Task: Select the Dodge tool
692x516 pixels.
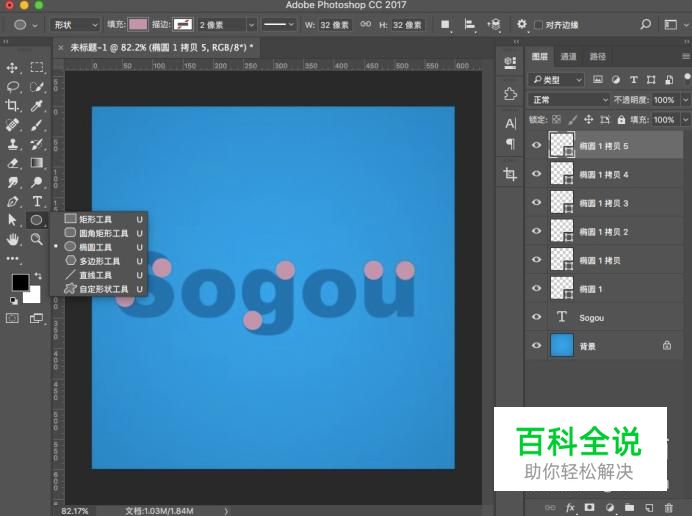Action: pos(37,182)
